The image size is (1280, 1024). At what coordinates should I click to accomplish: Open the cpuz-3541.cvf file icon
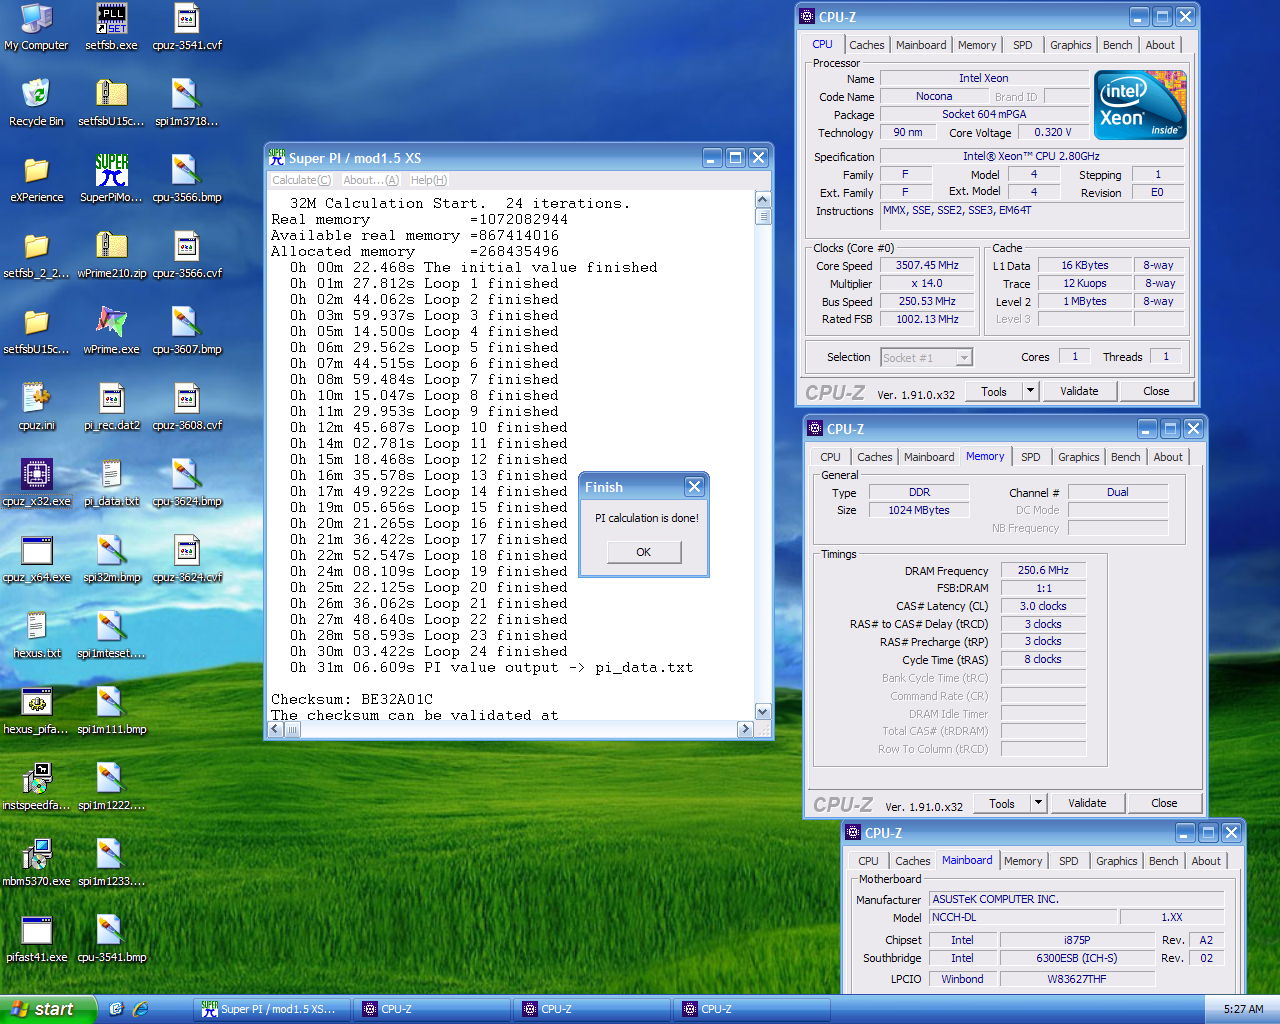point(187,27)
